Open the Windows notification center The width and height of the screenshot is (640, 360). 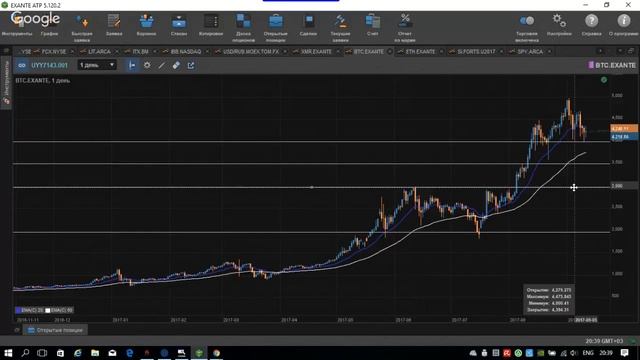624,353
